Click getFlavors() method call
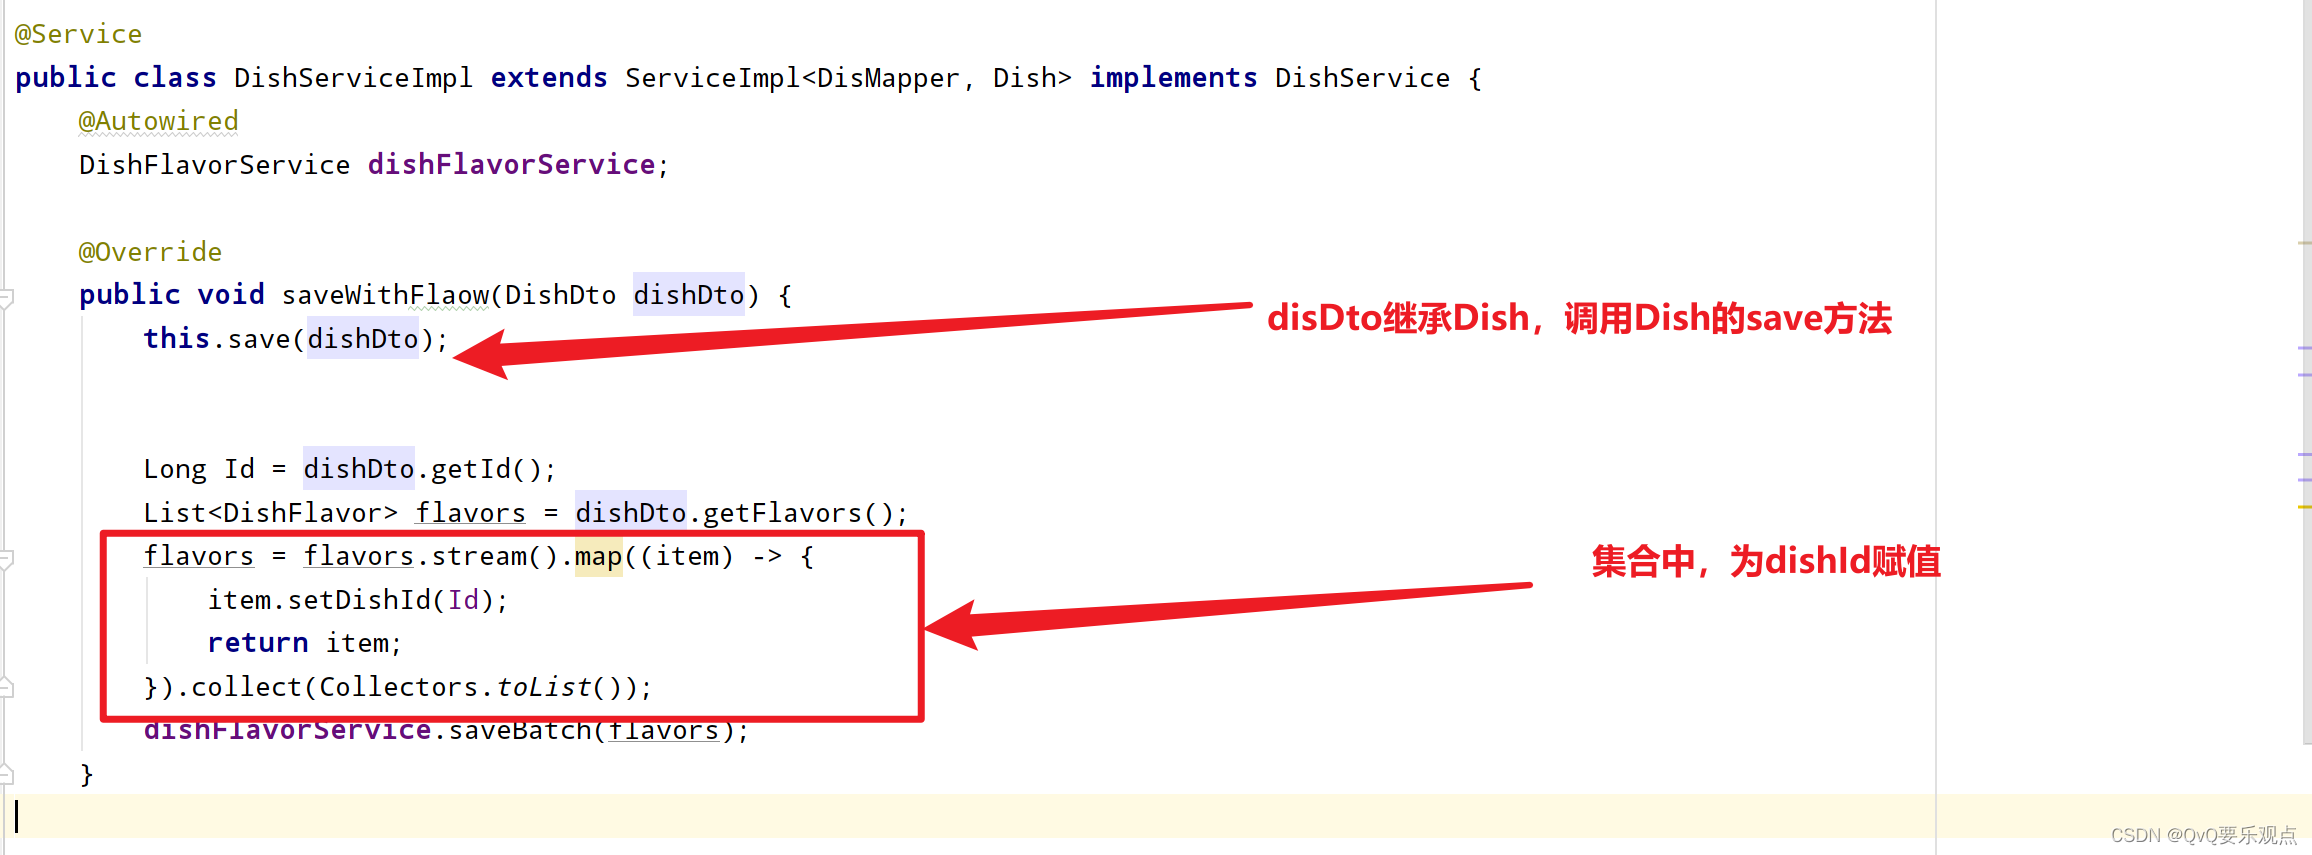Viewport: 2312px width, 855px height. click(x=798, y=513)
